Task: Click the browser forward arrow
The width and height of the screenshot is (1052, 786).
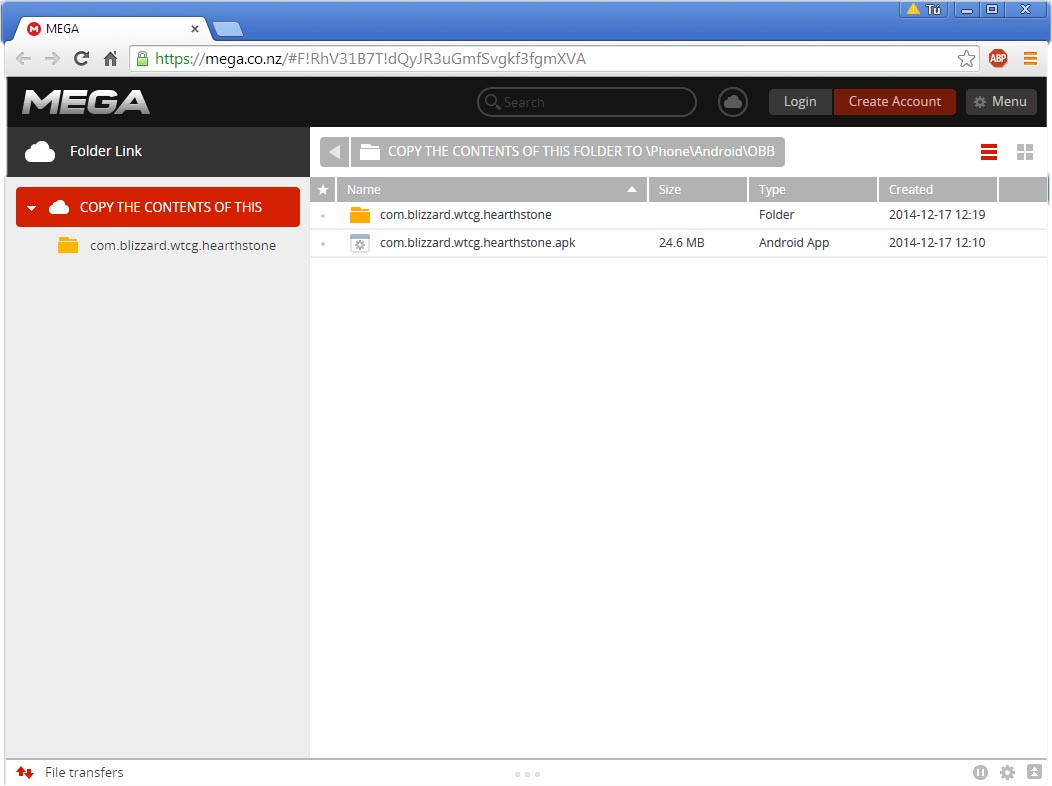Action: point(52,58)
